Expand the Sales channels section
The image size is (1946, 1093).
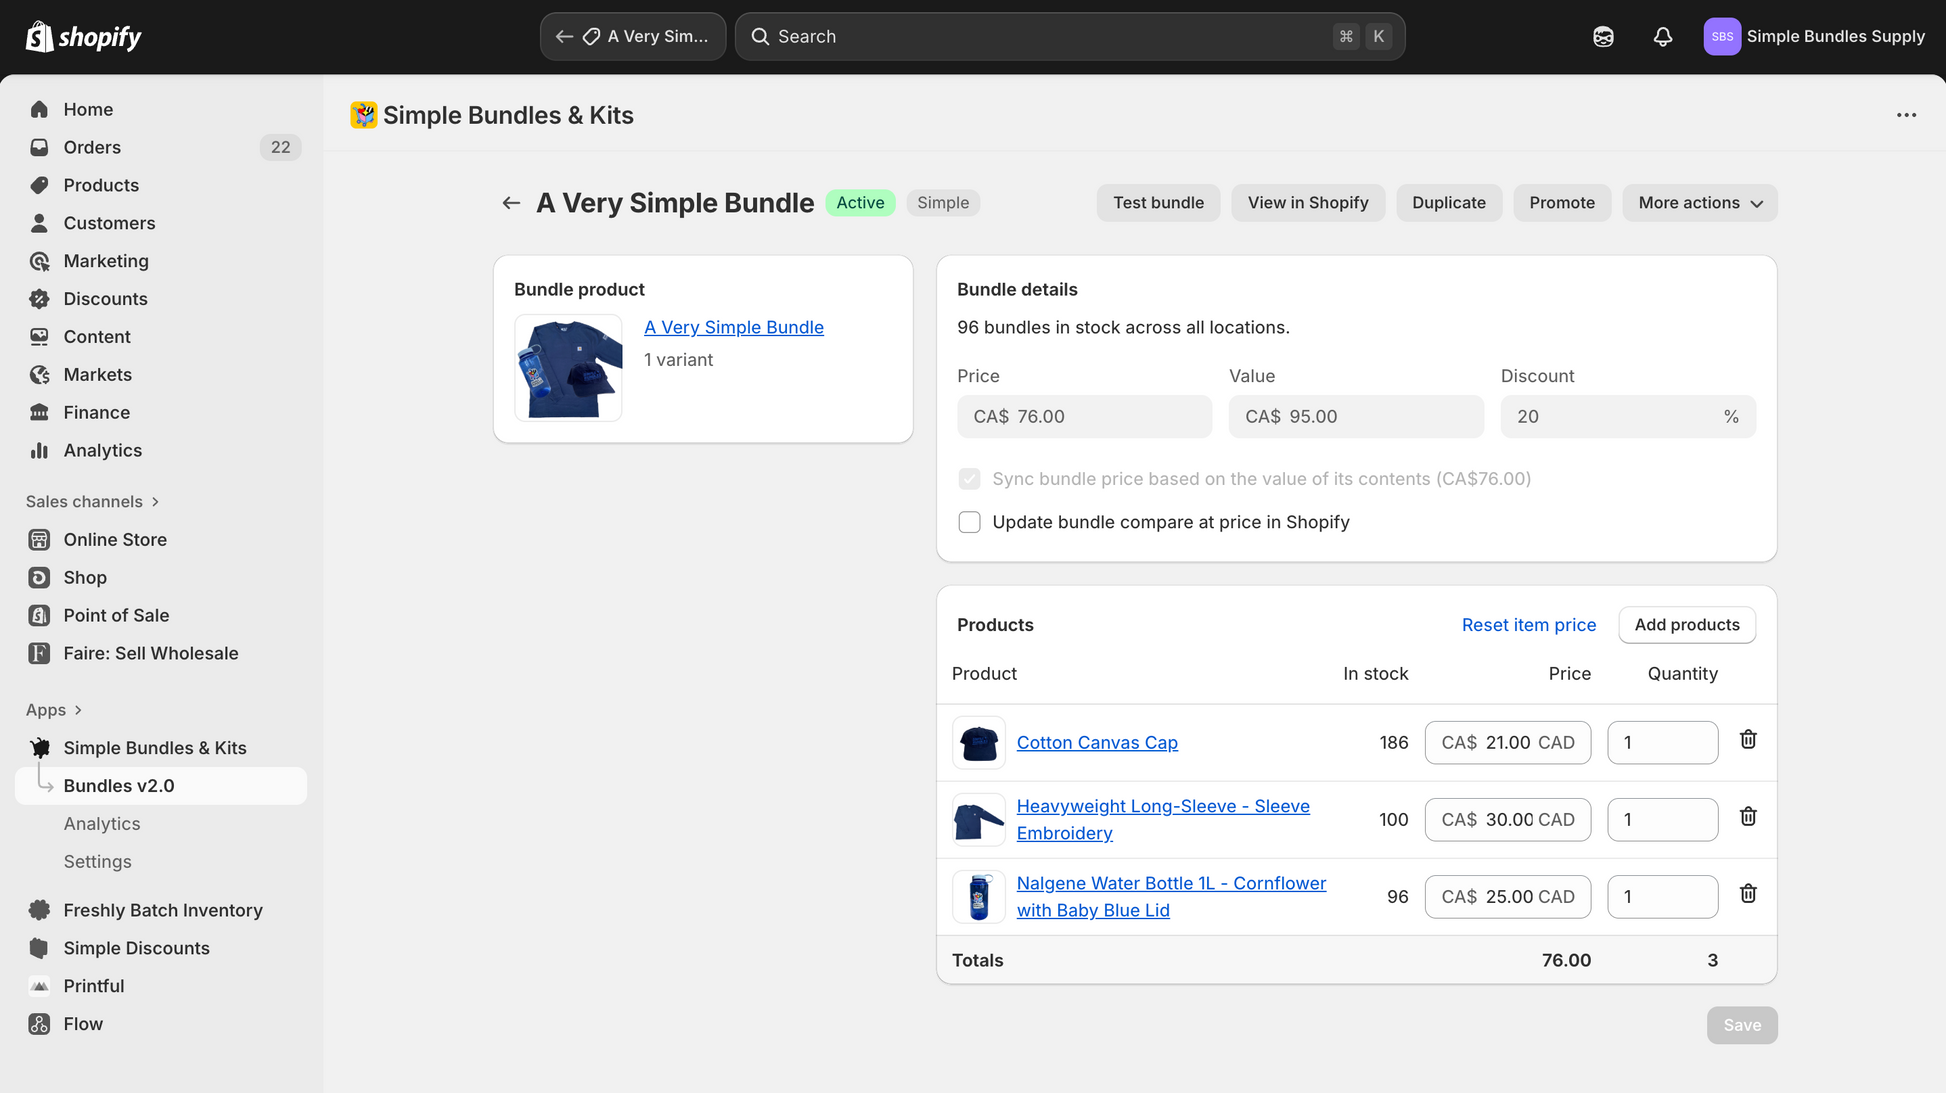[93, 502]
